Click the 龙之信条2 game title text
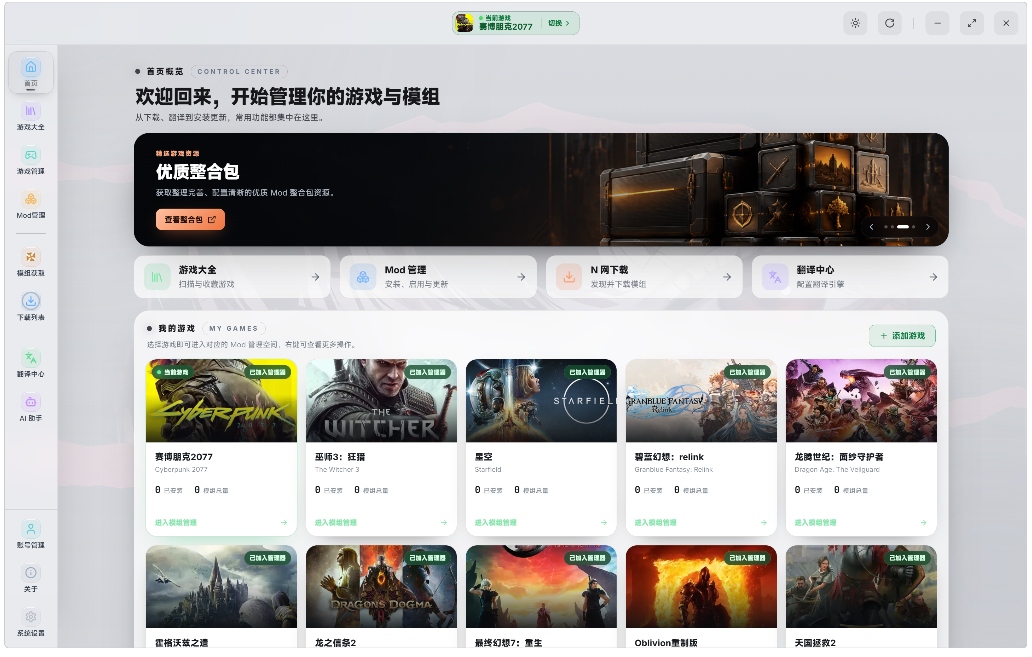 click(336, 643)
